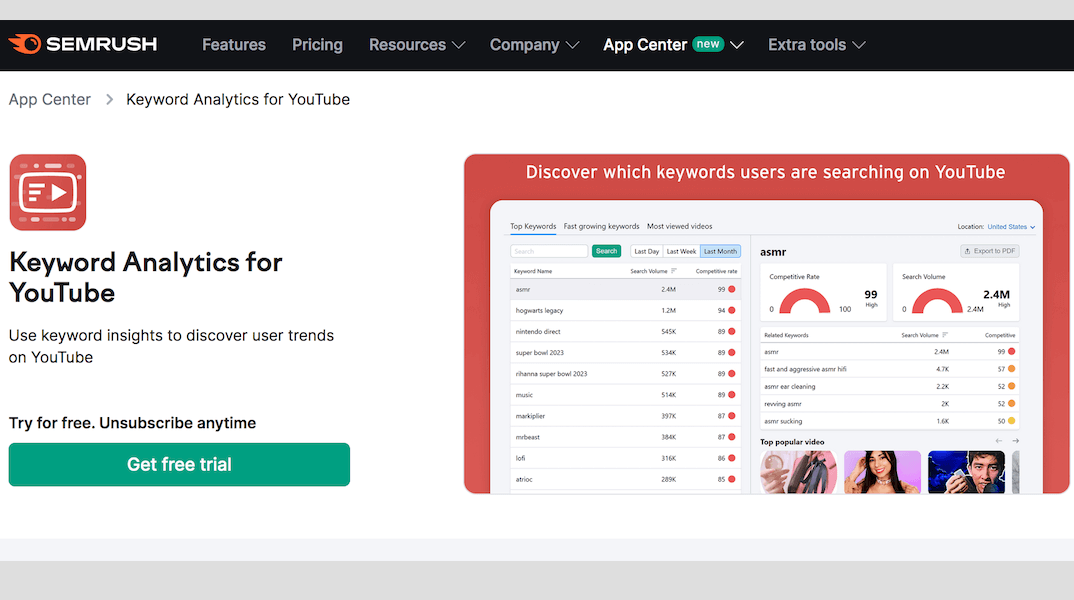Screen dimensions: 1074x600
Task: Select the asmr keyword row
Action: [625, 290]
